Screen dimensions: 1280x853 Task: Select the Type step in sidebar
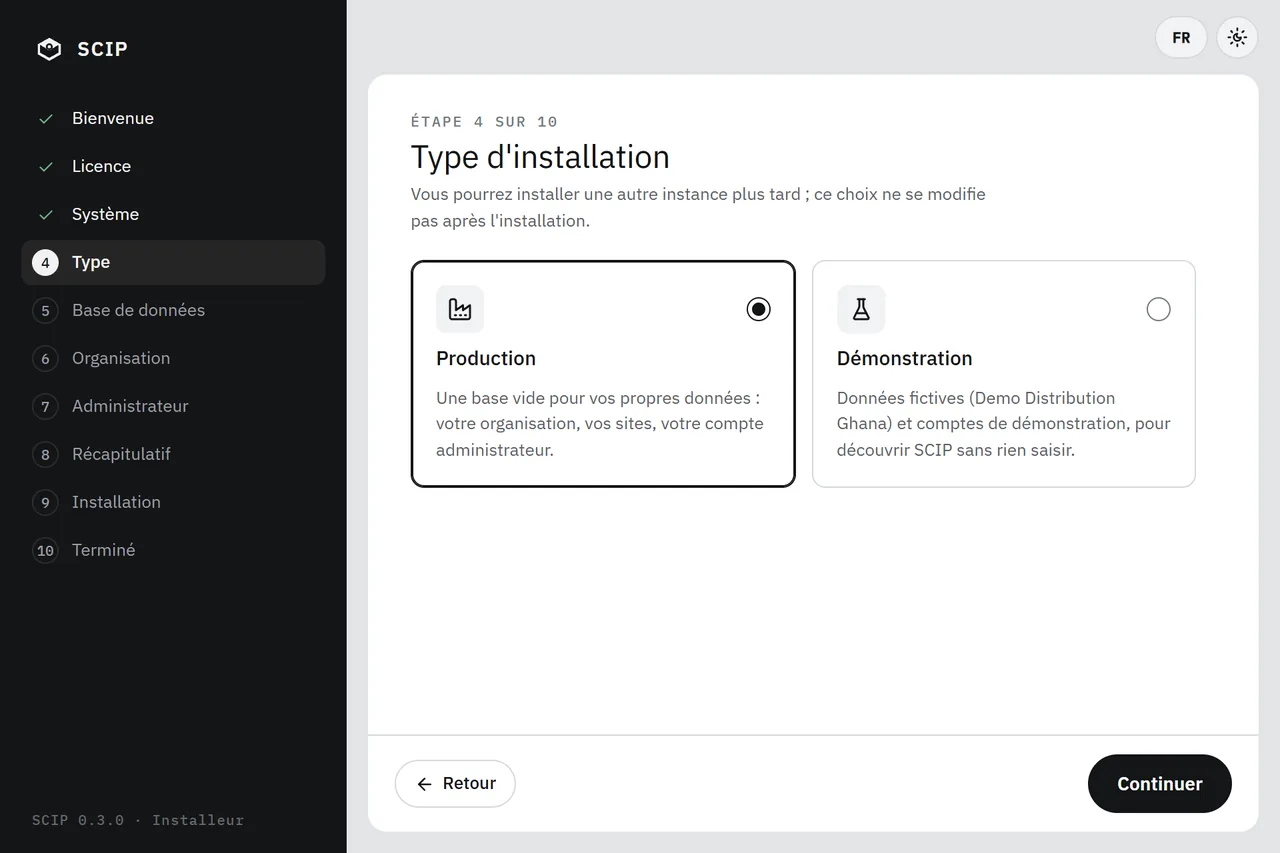click(x=173, y=262)
